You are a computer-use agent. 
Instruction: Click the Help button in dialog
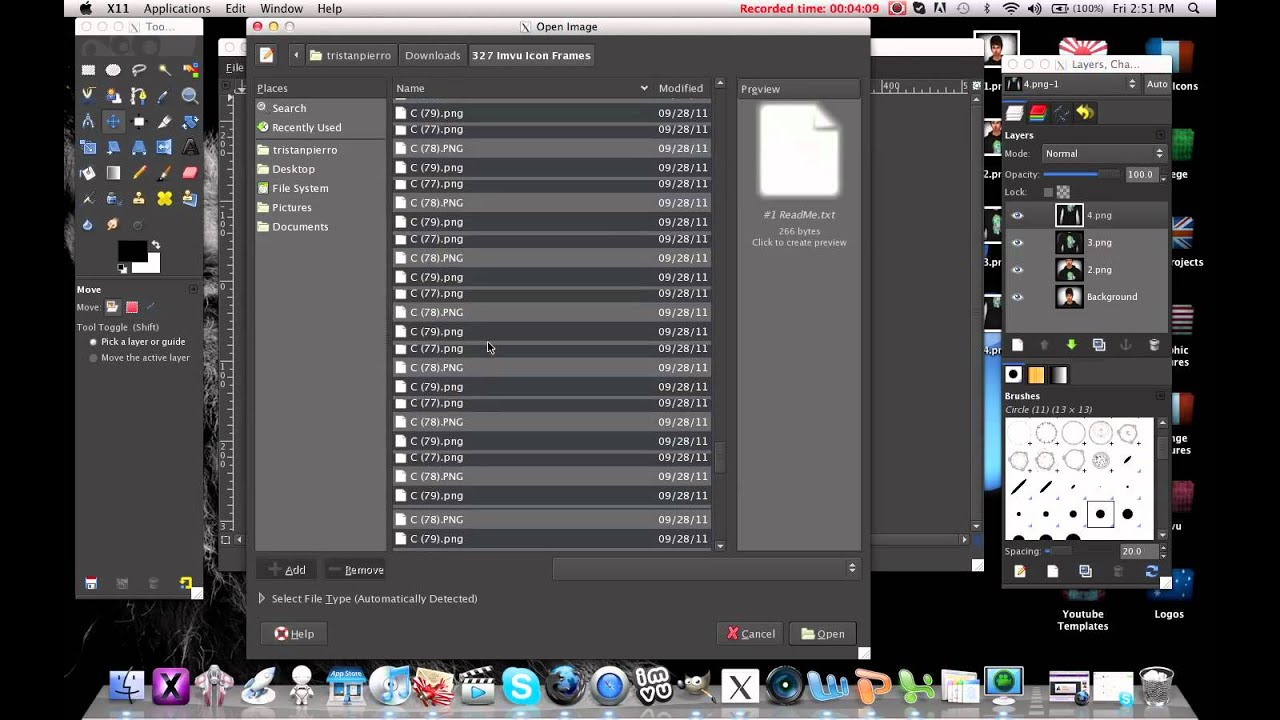(x=294, y=634)
